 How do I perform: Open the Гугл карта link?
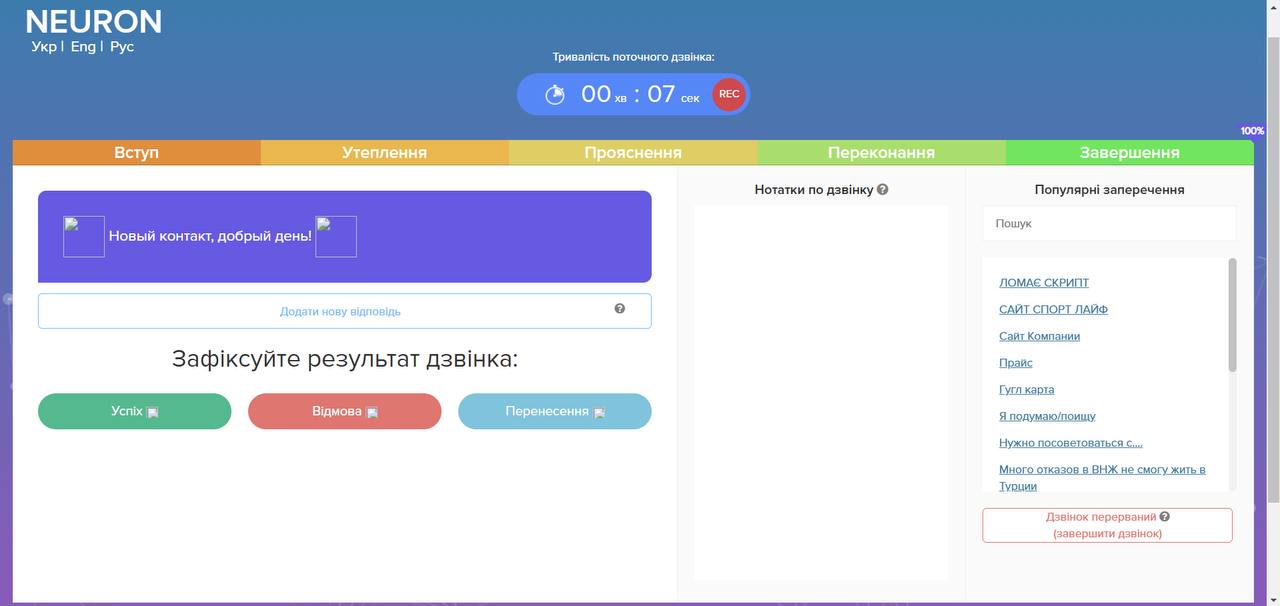pos(1026,390)
